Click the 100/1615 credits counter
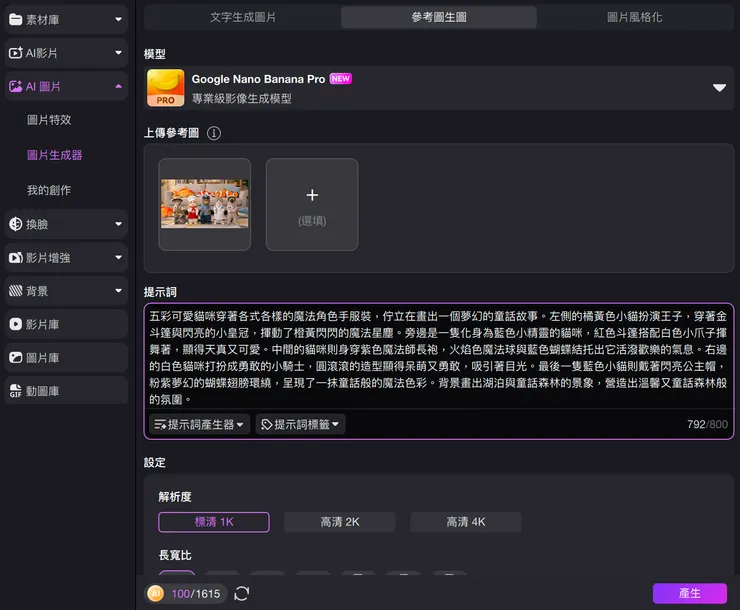Screen dimensions: 740x610 coord(196,593)
